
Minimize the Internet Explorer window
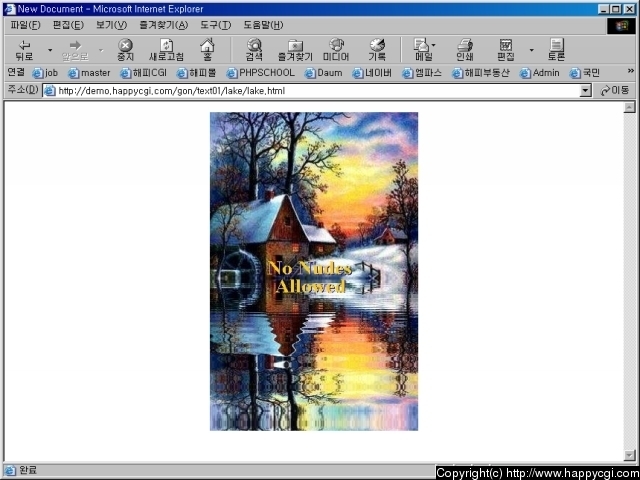click(604, 9)
